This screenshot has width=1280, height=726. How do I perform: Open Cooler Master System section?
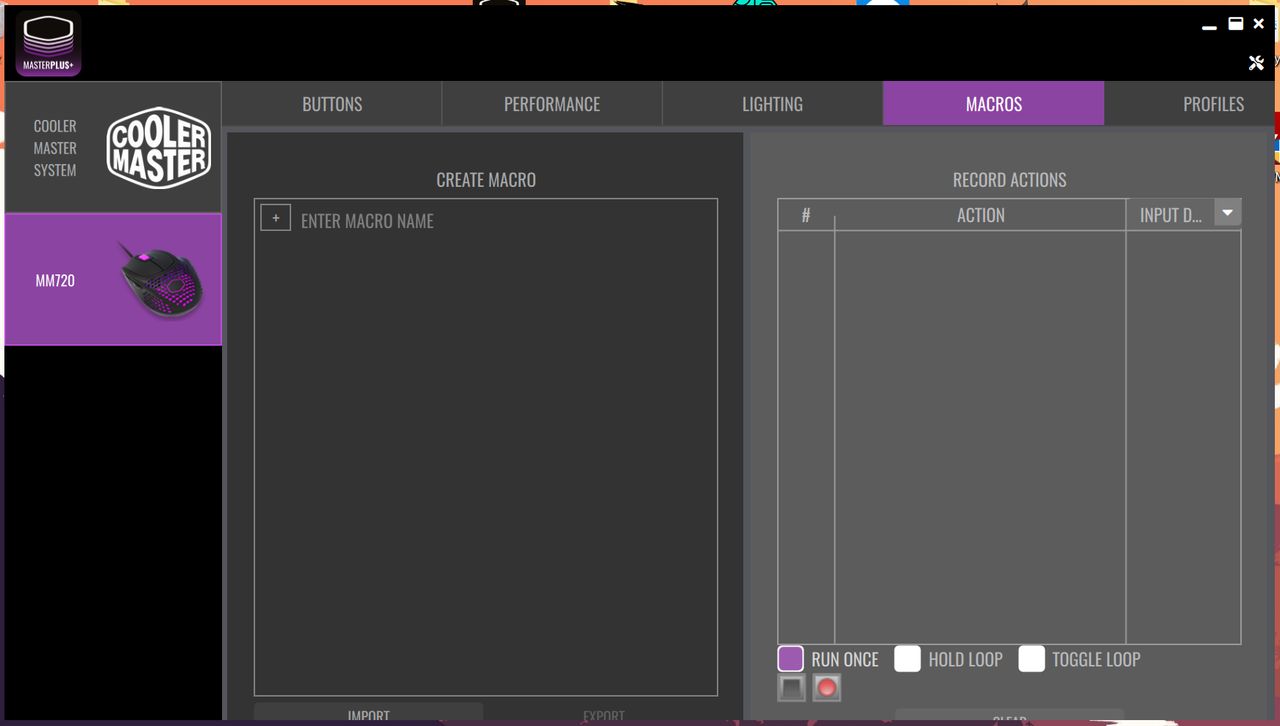point(113,147)
